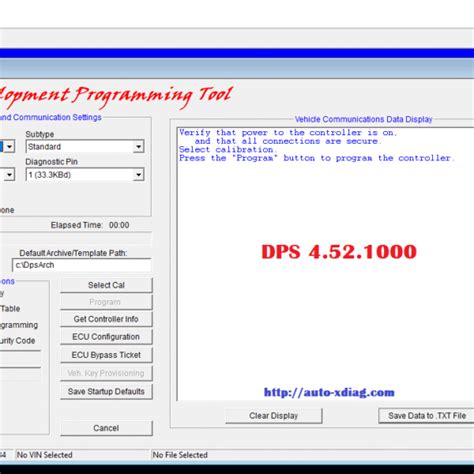Click the "Verify that power to the controller" line
The width and height of the screenshot is (474, 474).
[288, 133]
